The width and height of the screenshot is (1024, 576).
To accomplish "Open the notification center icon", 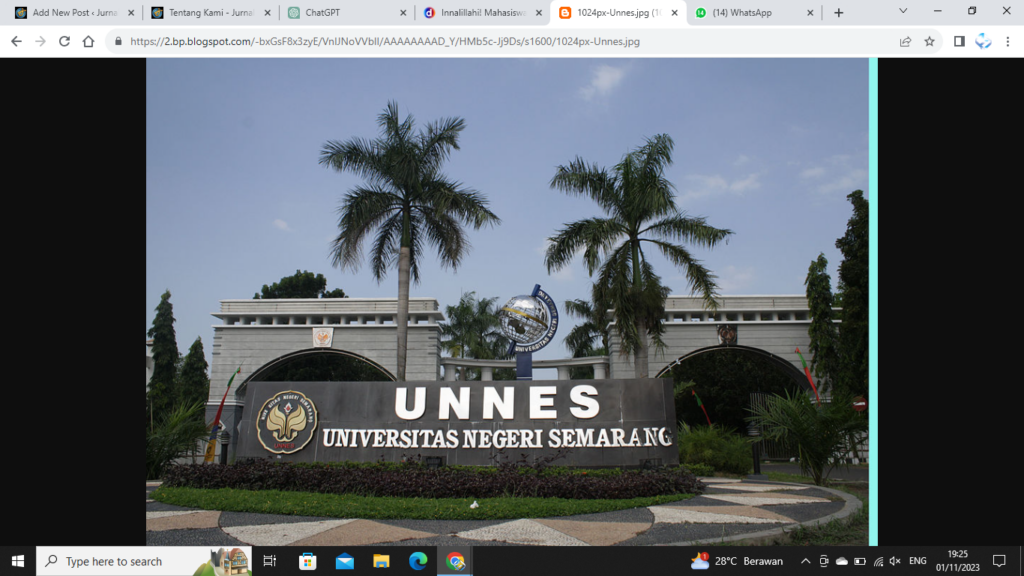I will point(999,561).
